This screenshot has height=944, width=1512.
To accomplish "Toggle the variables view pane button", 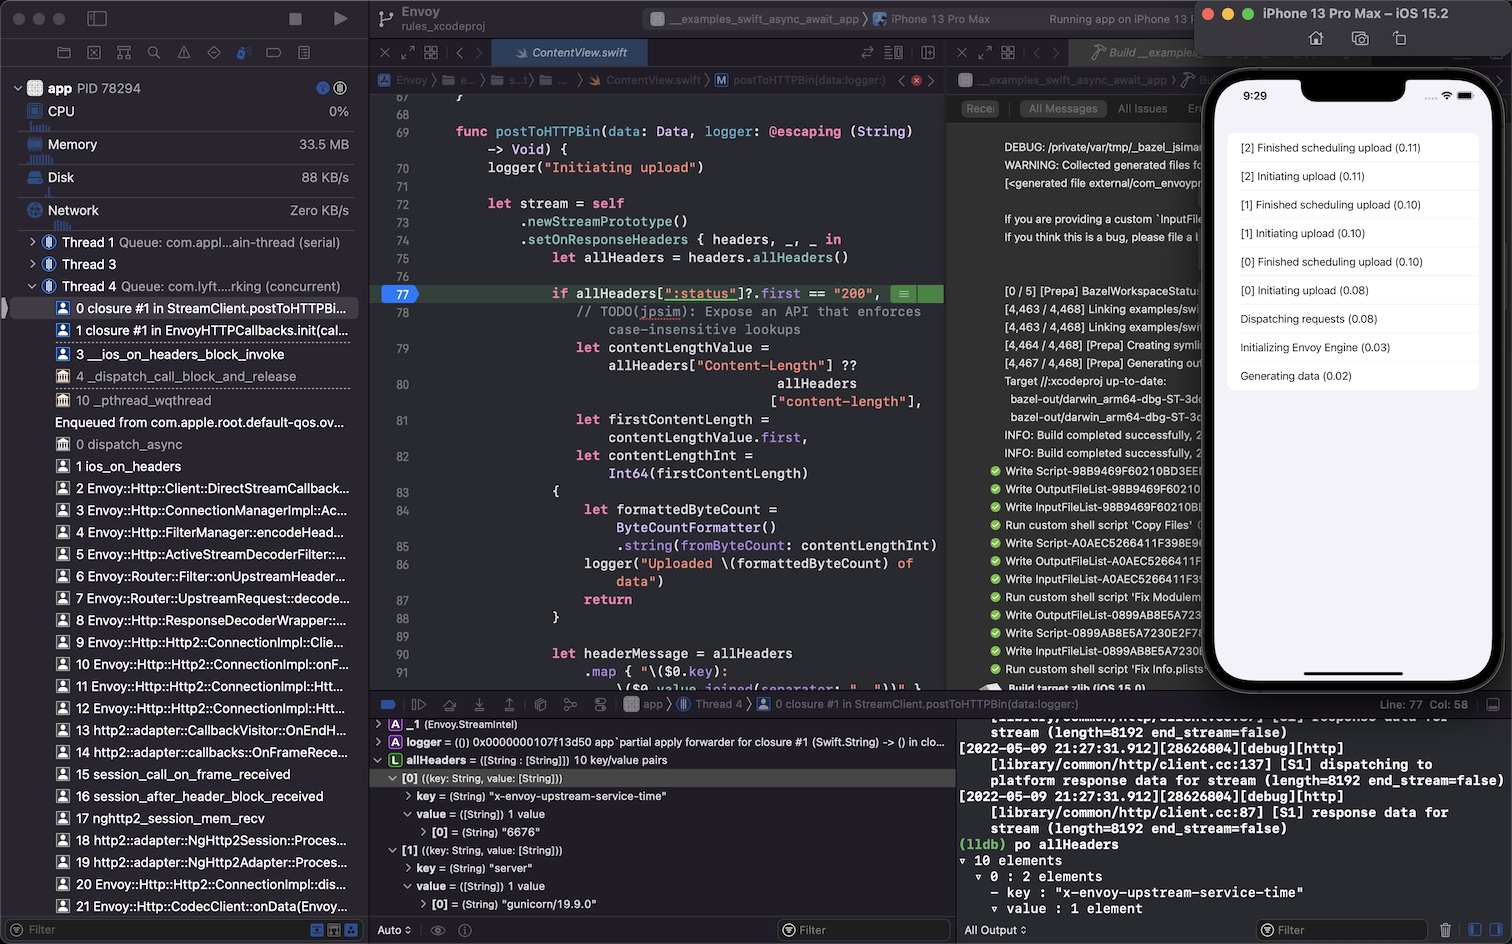I will point(1475,930).
